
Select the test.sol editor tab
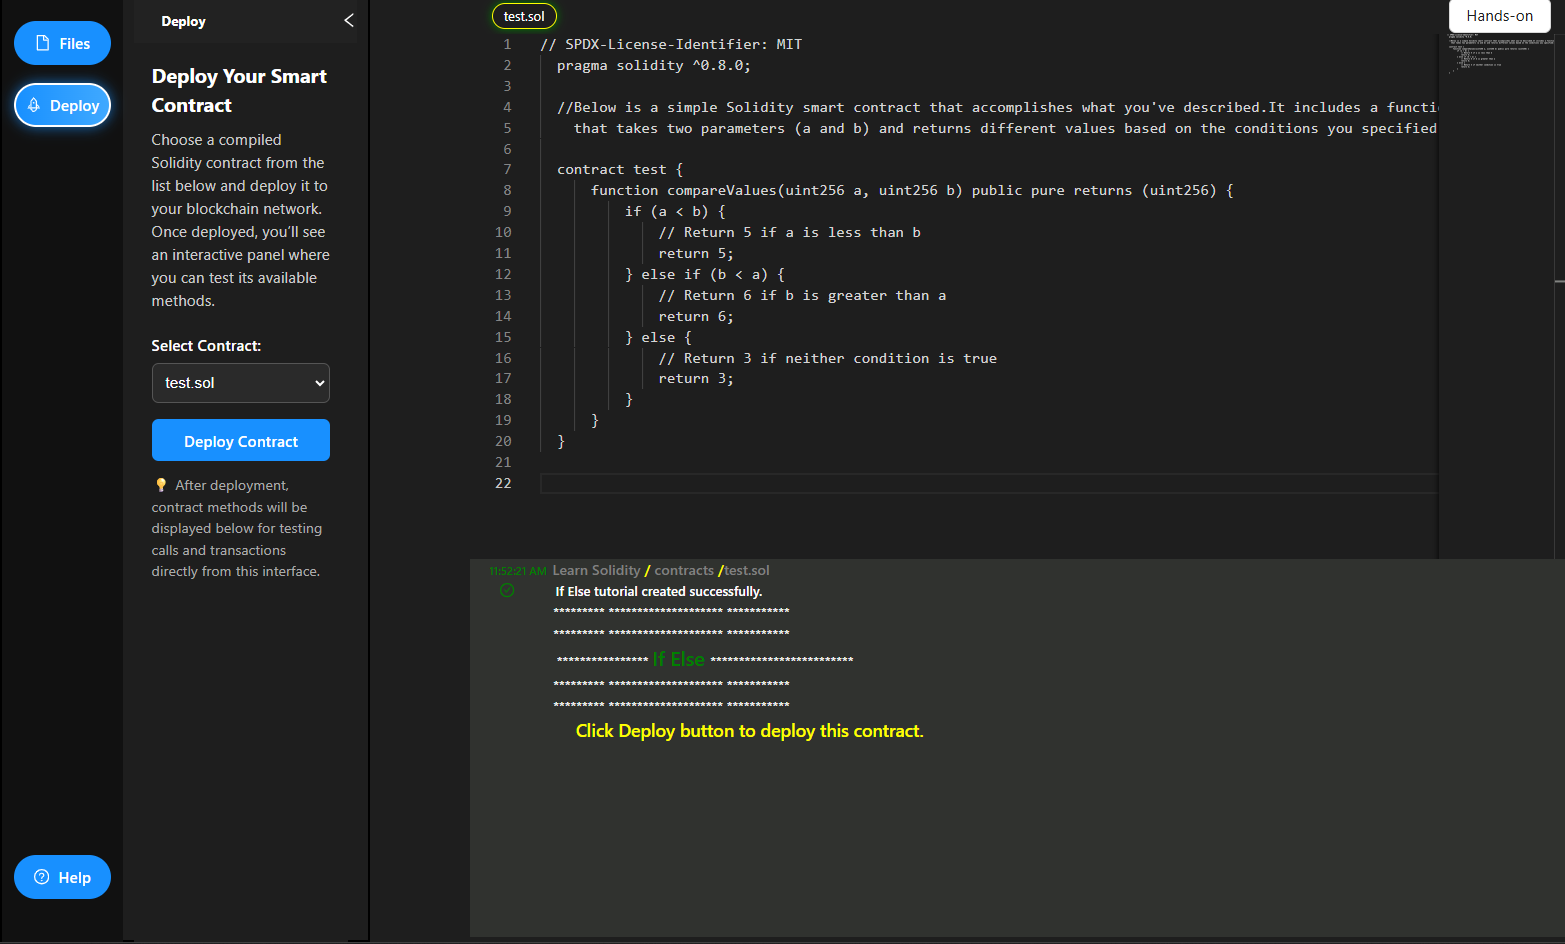coord(524,16)
